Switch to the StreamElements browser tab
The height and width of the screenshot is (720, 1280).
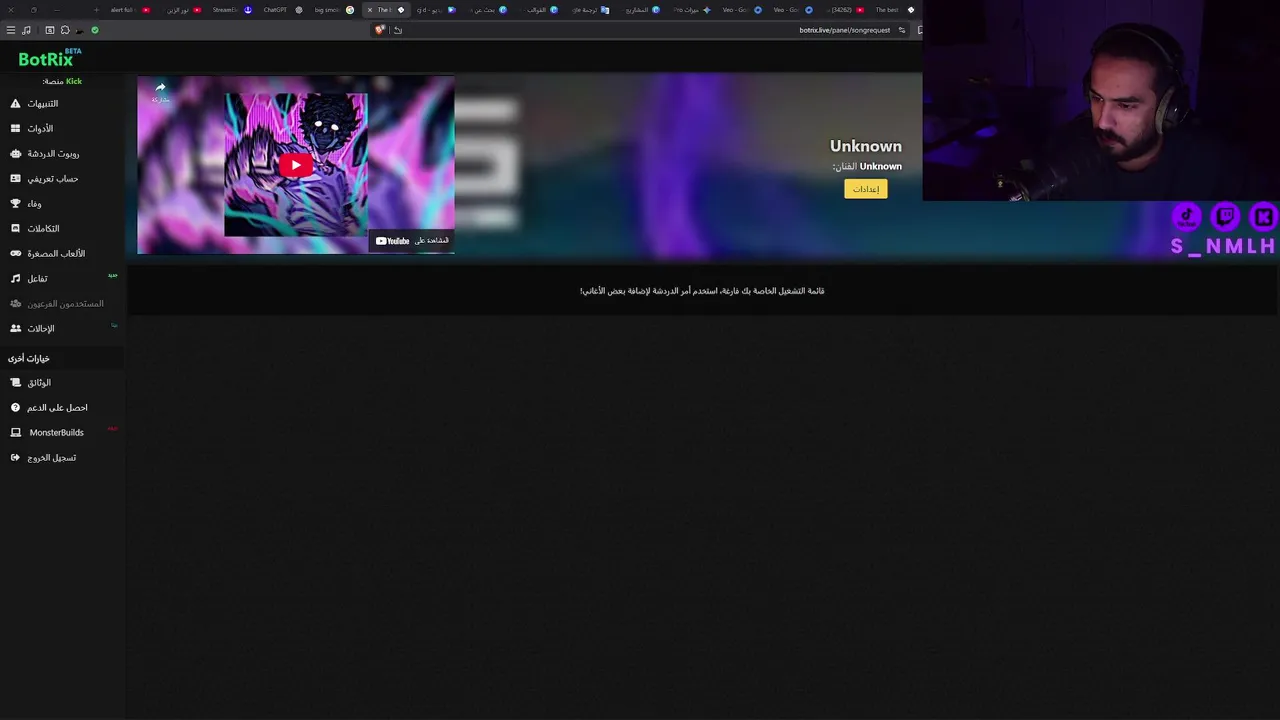[231, 10]
